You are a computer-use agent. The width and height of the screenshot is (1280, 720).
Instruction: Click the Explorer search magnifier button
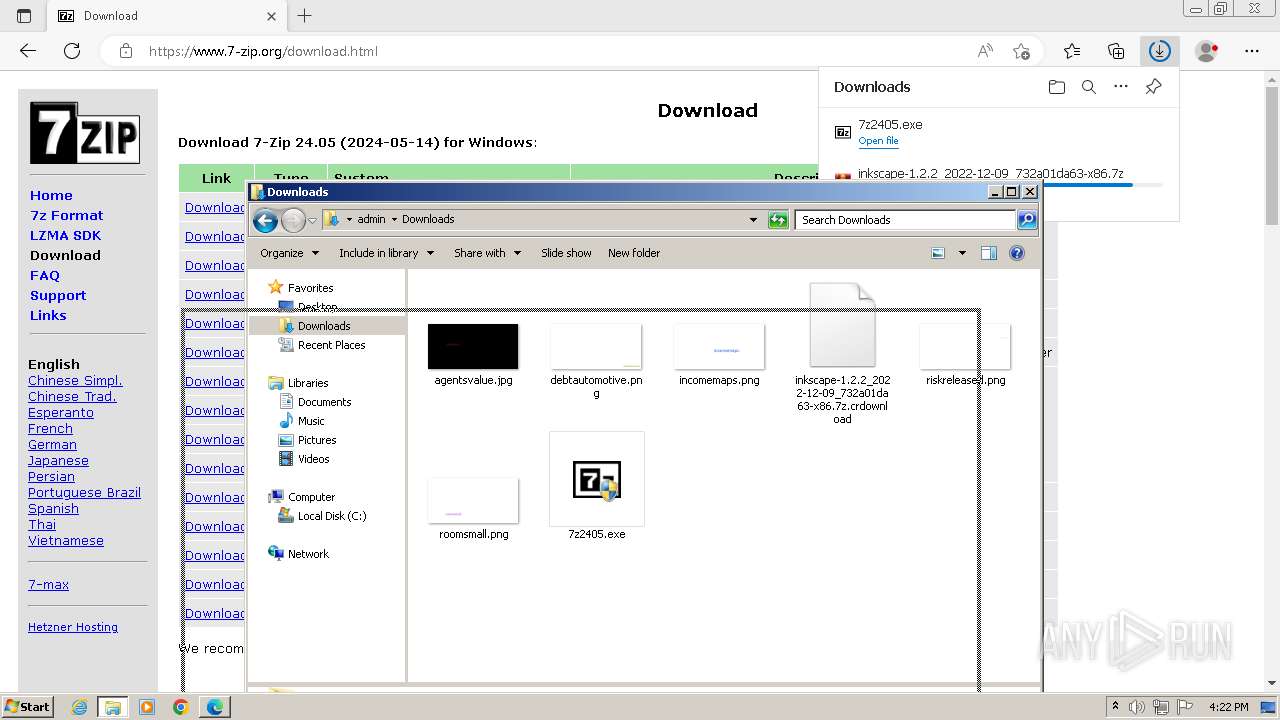click(x=1027, y=220)
